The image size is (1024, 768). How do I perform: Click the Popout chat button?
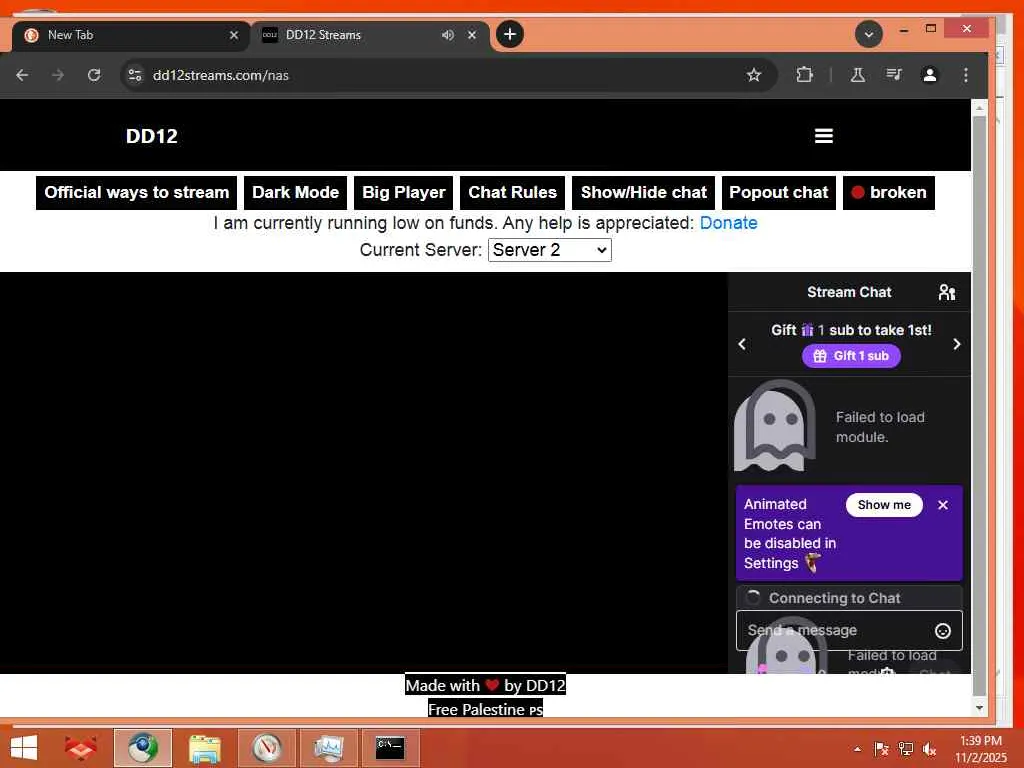click(x=778, y=193)
